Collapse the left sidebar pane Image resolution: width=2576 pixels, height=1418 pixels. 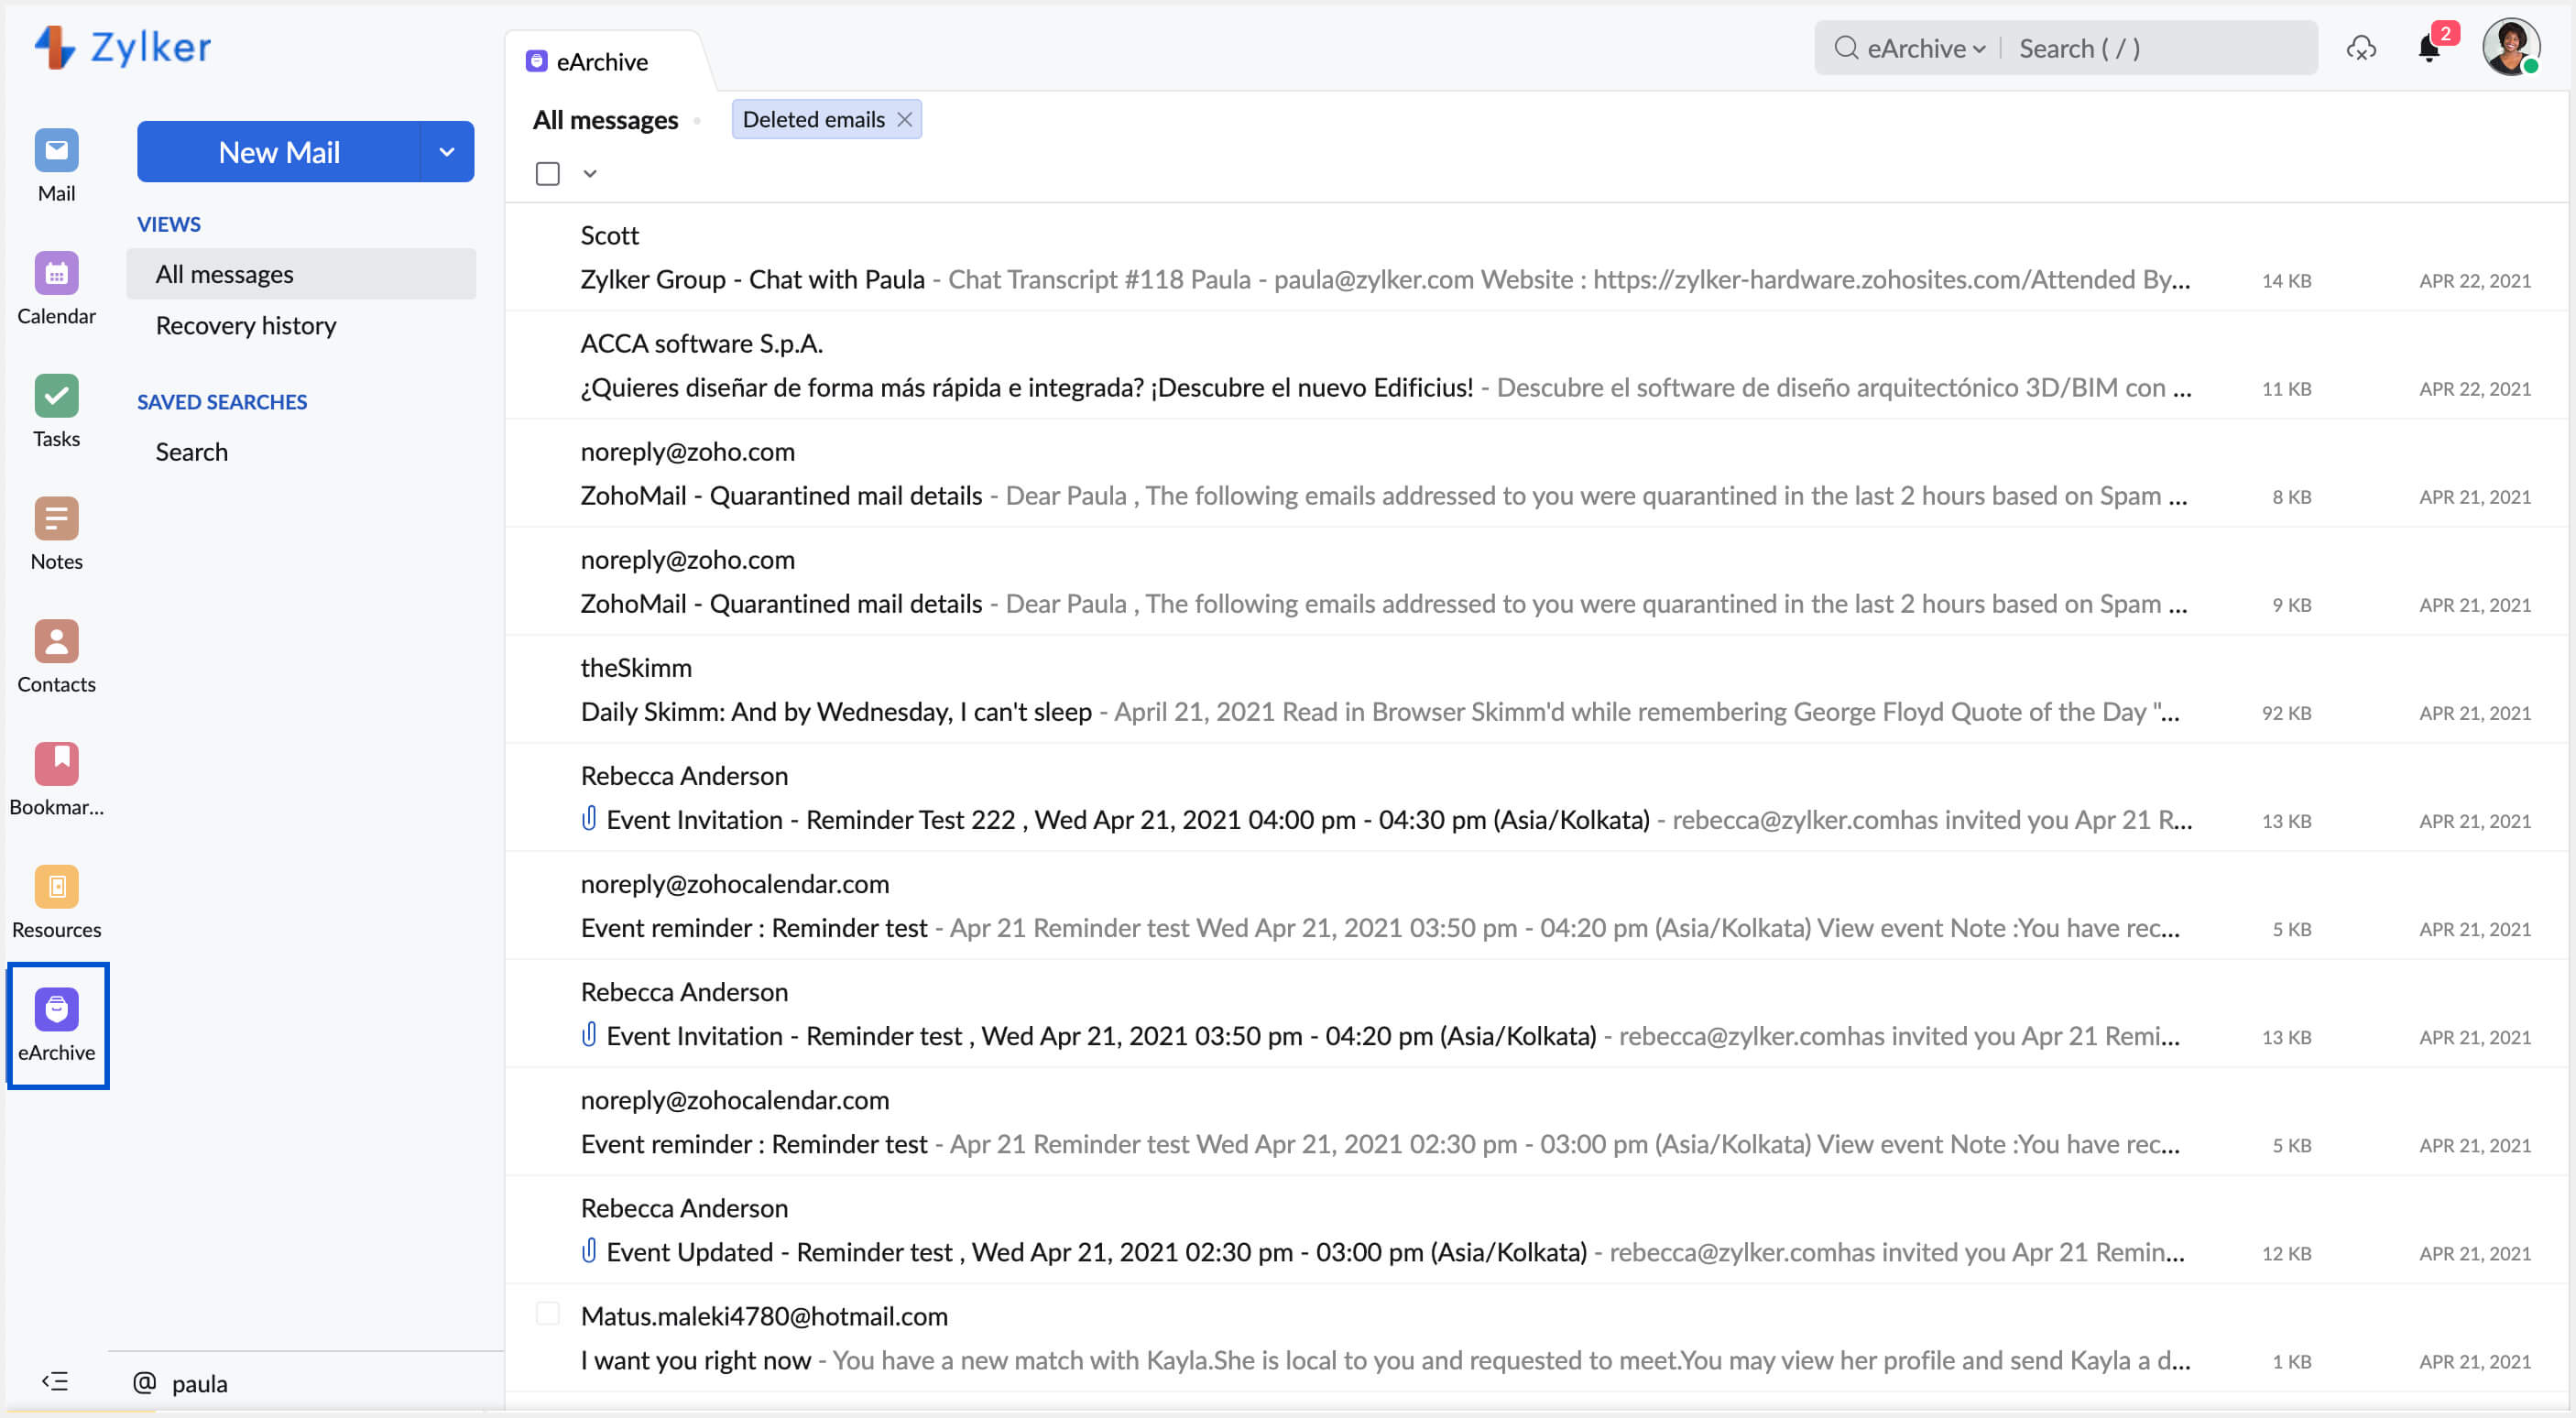(54, 1381)
